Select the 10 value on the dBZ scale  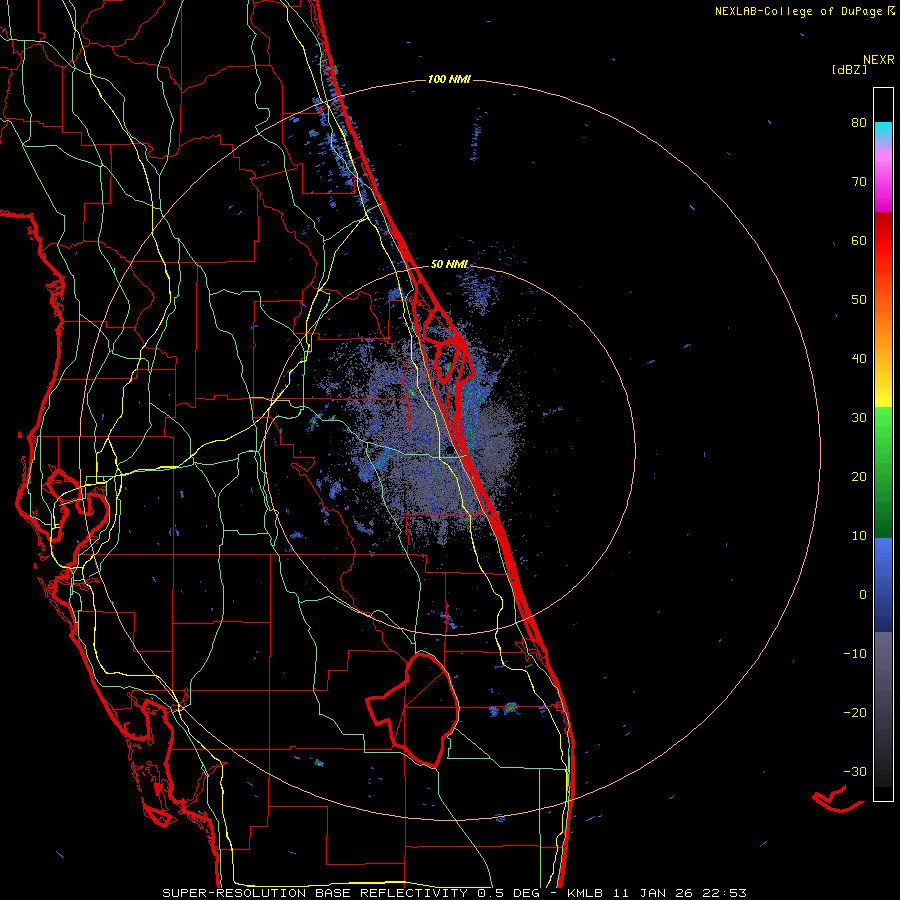859,536
